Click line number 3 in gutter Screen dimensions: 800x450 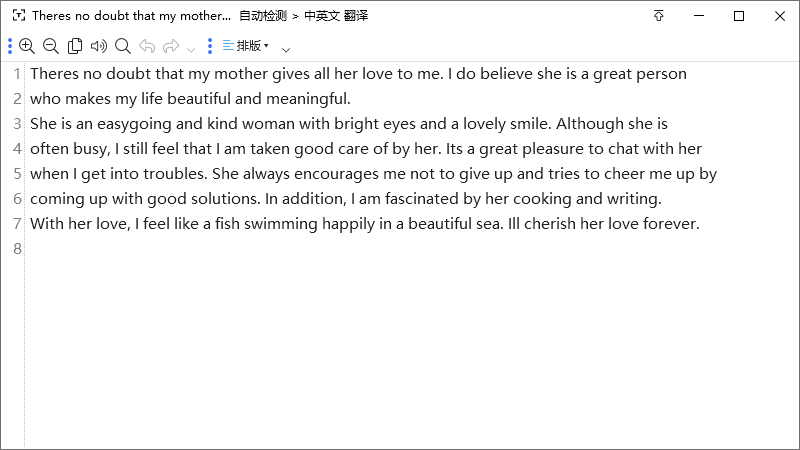click(x=17, y=123)
